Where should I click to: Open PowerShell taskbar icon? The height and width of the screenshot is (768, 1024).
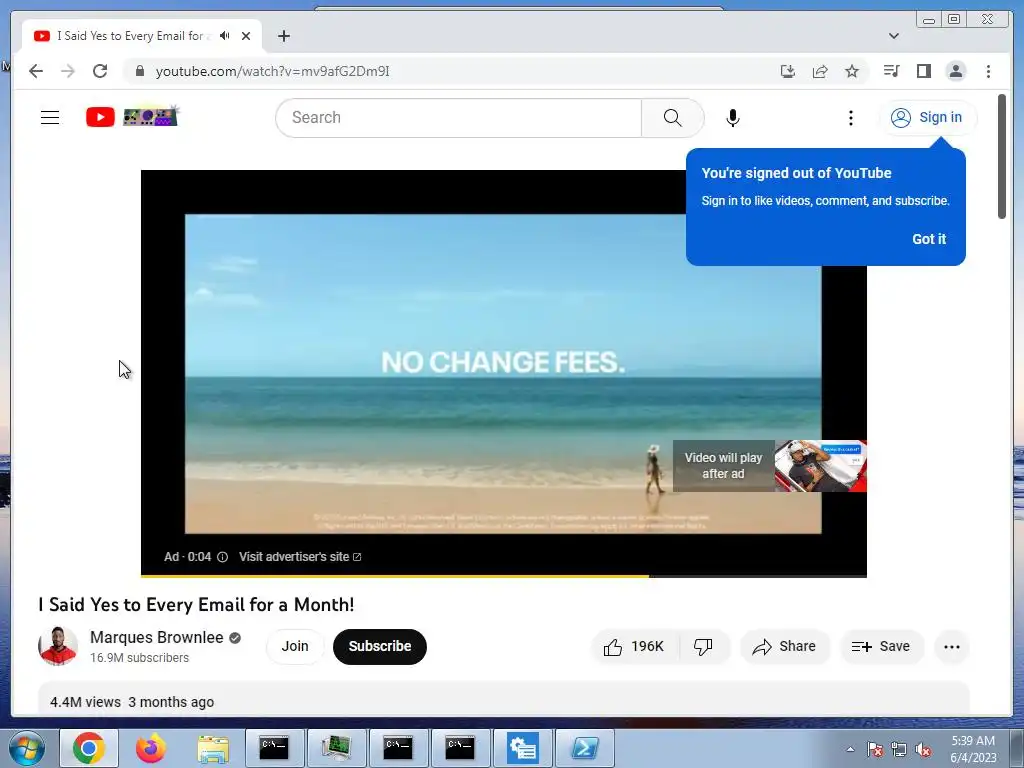point(585,748)
